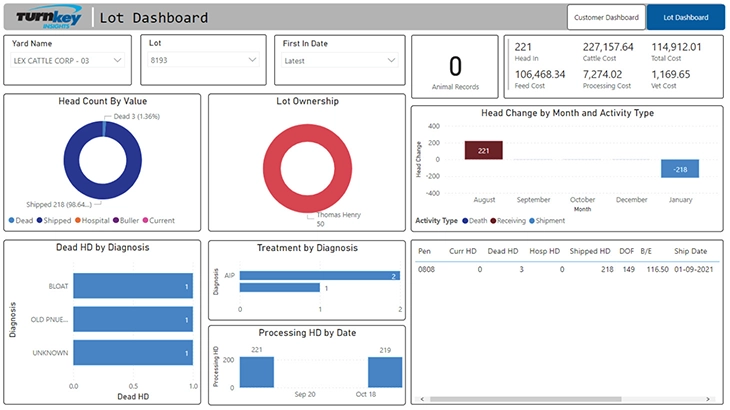Image resolution: width=730 pixels, height=410 pixels.
Task: Click the 106,468.34 Feed Cost value
Action: (540, 74)
